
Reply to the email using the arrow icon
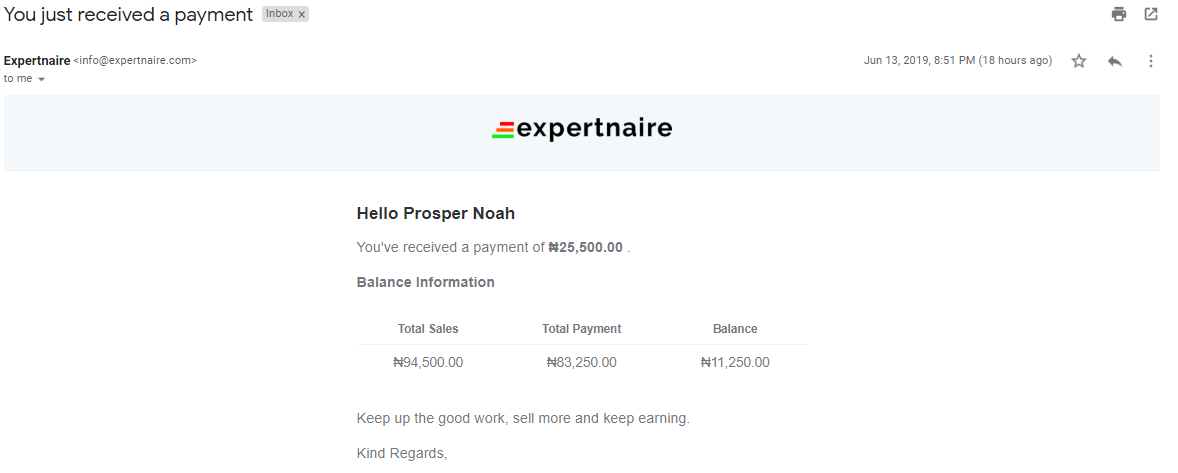1114,61
